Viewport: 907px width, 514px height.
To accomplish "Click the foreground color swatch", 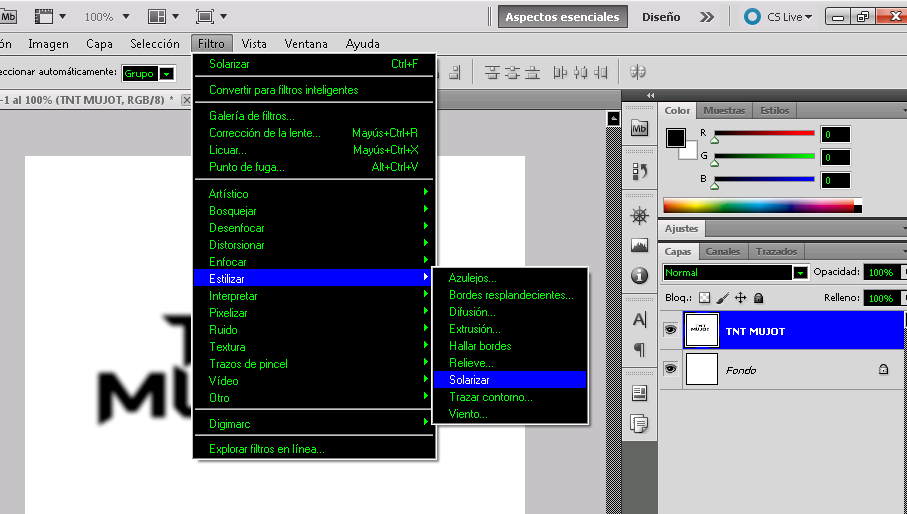I will [676, 138].
